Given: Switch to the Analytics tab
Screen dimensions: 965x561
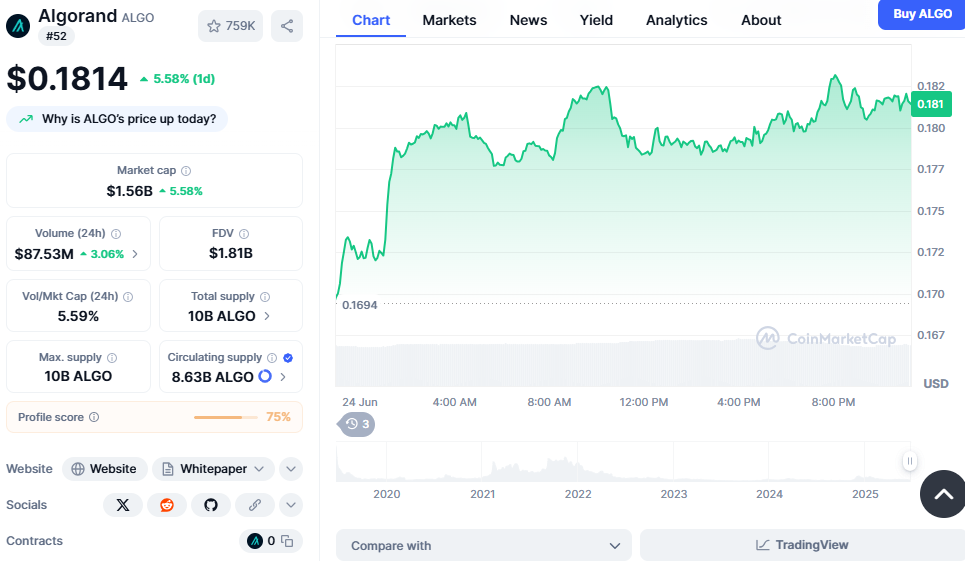Looking at the screenshot, I should point(676,20).
